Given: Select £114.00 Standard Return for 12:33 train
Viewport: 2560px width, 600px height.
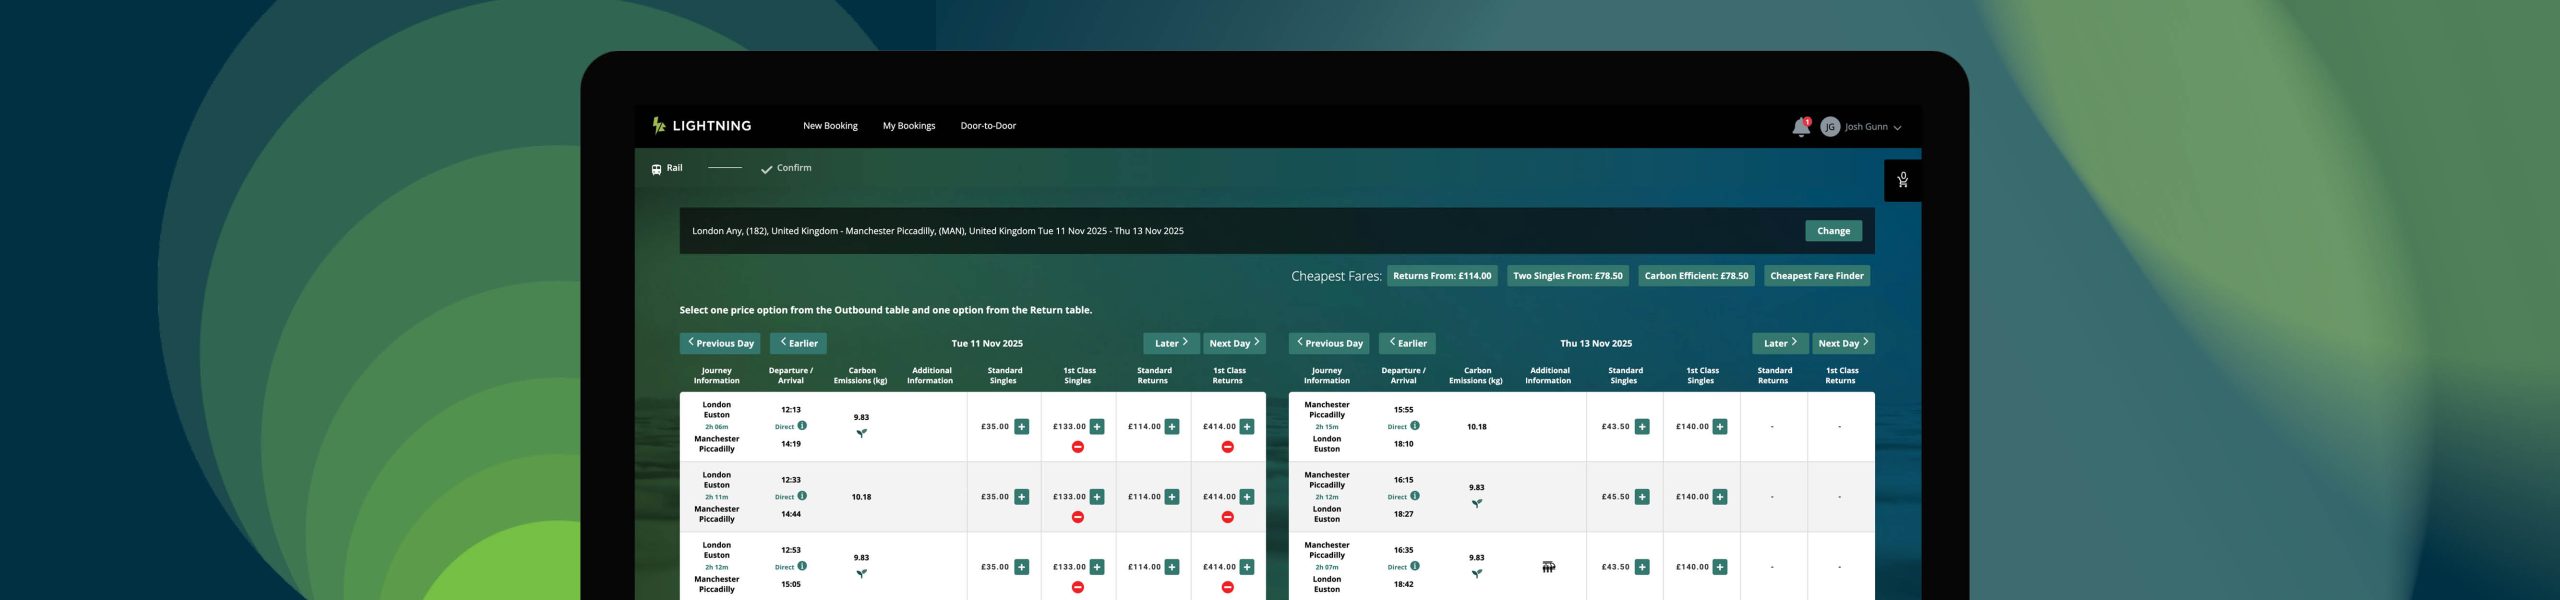Looking at the screenshot, I should click(x=1172, y=497).
